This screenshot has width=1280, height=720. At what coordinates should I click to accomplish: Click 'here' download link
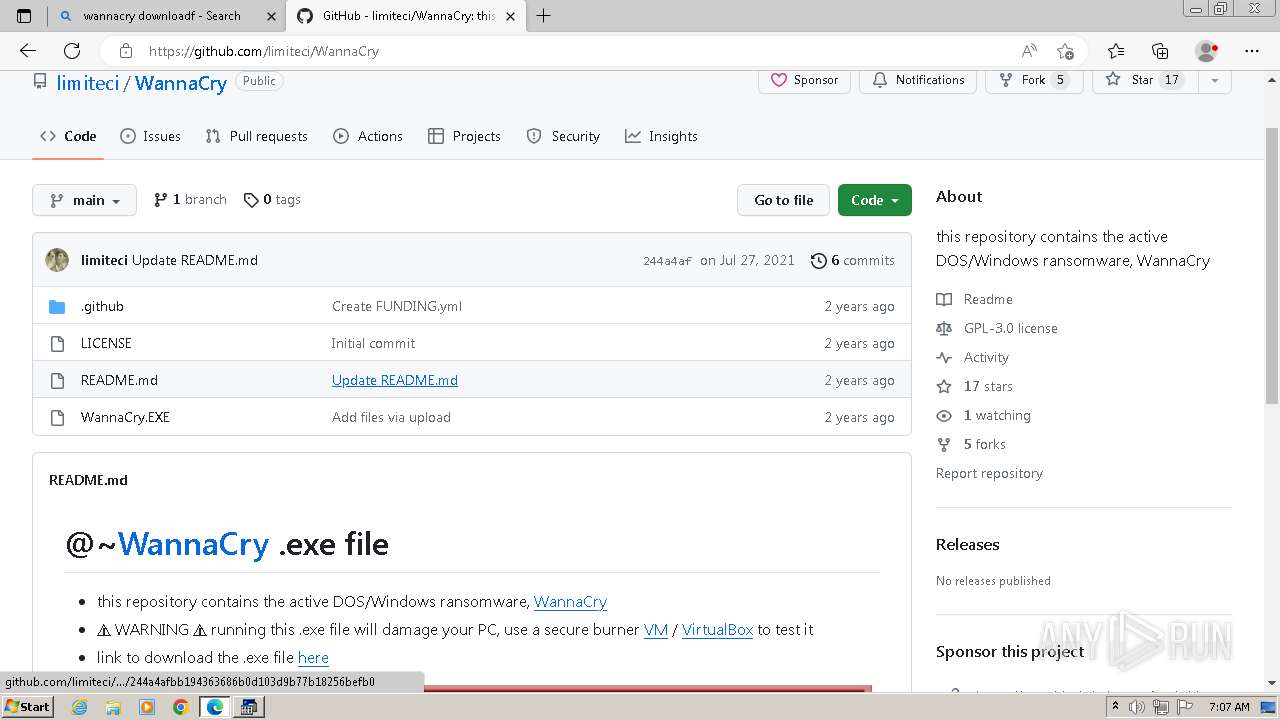[313, 658]
